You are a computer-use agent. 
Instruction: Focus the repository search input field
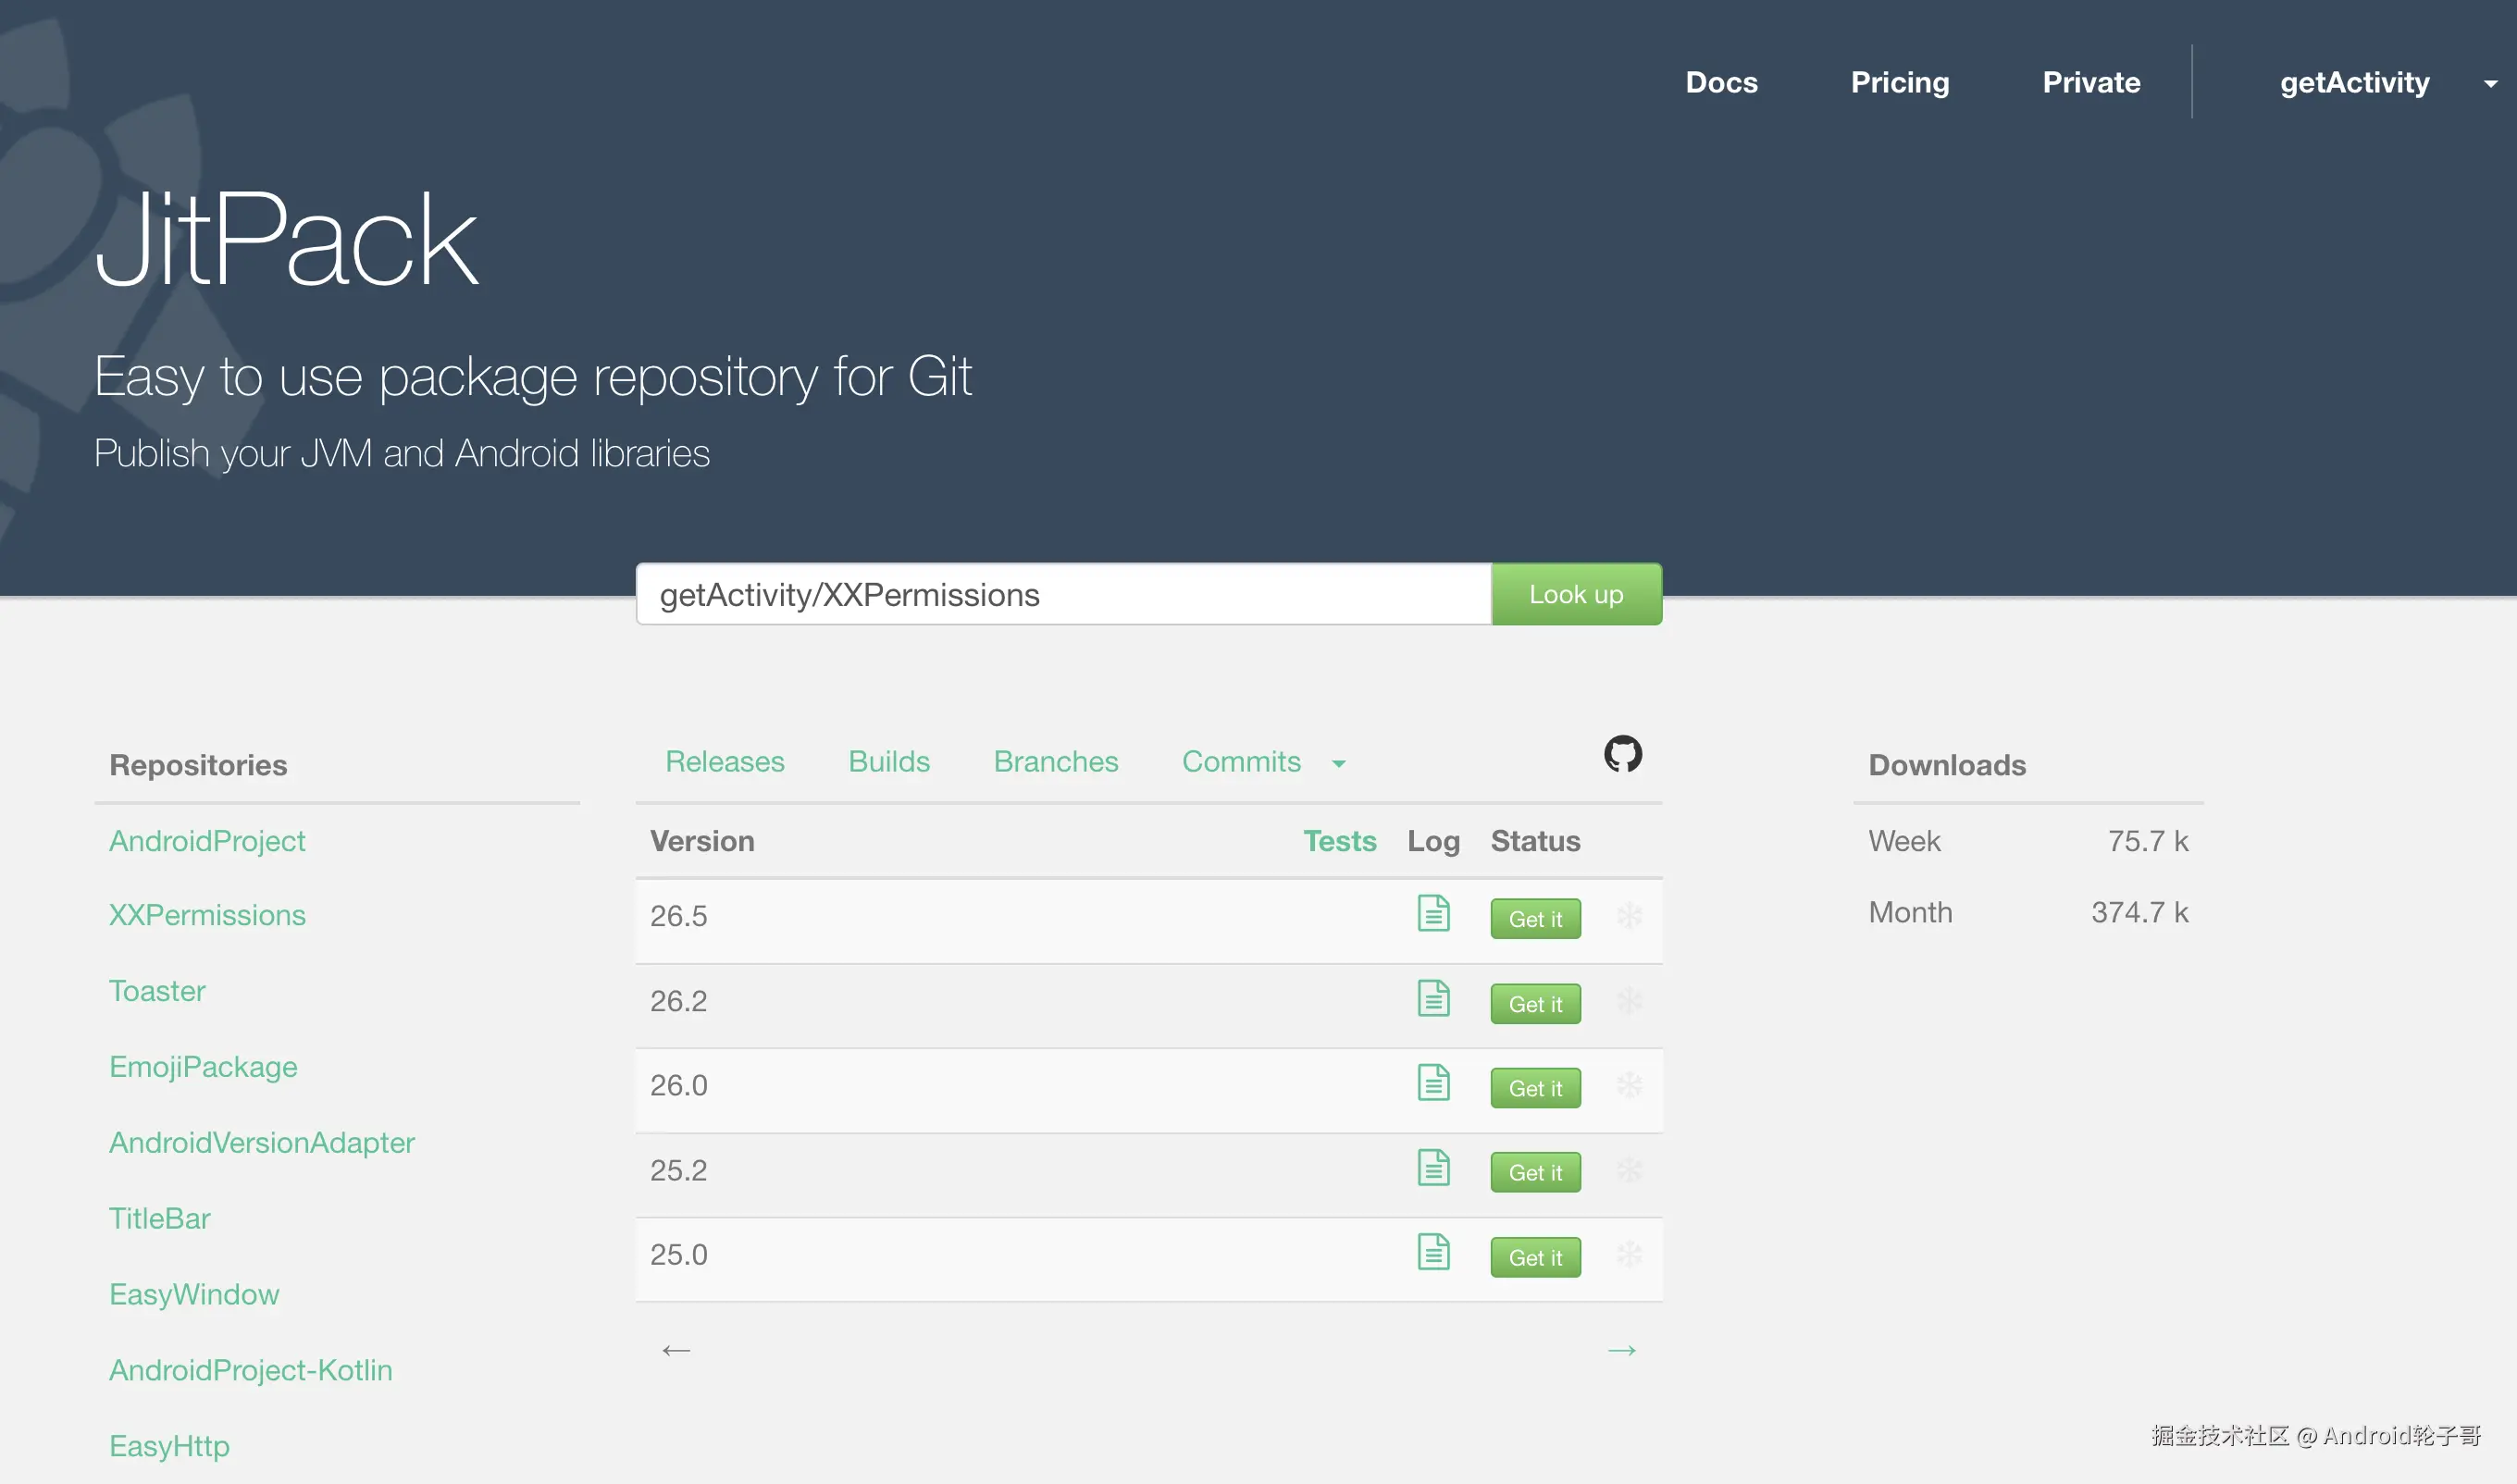coord(1062,595)
